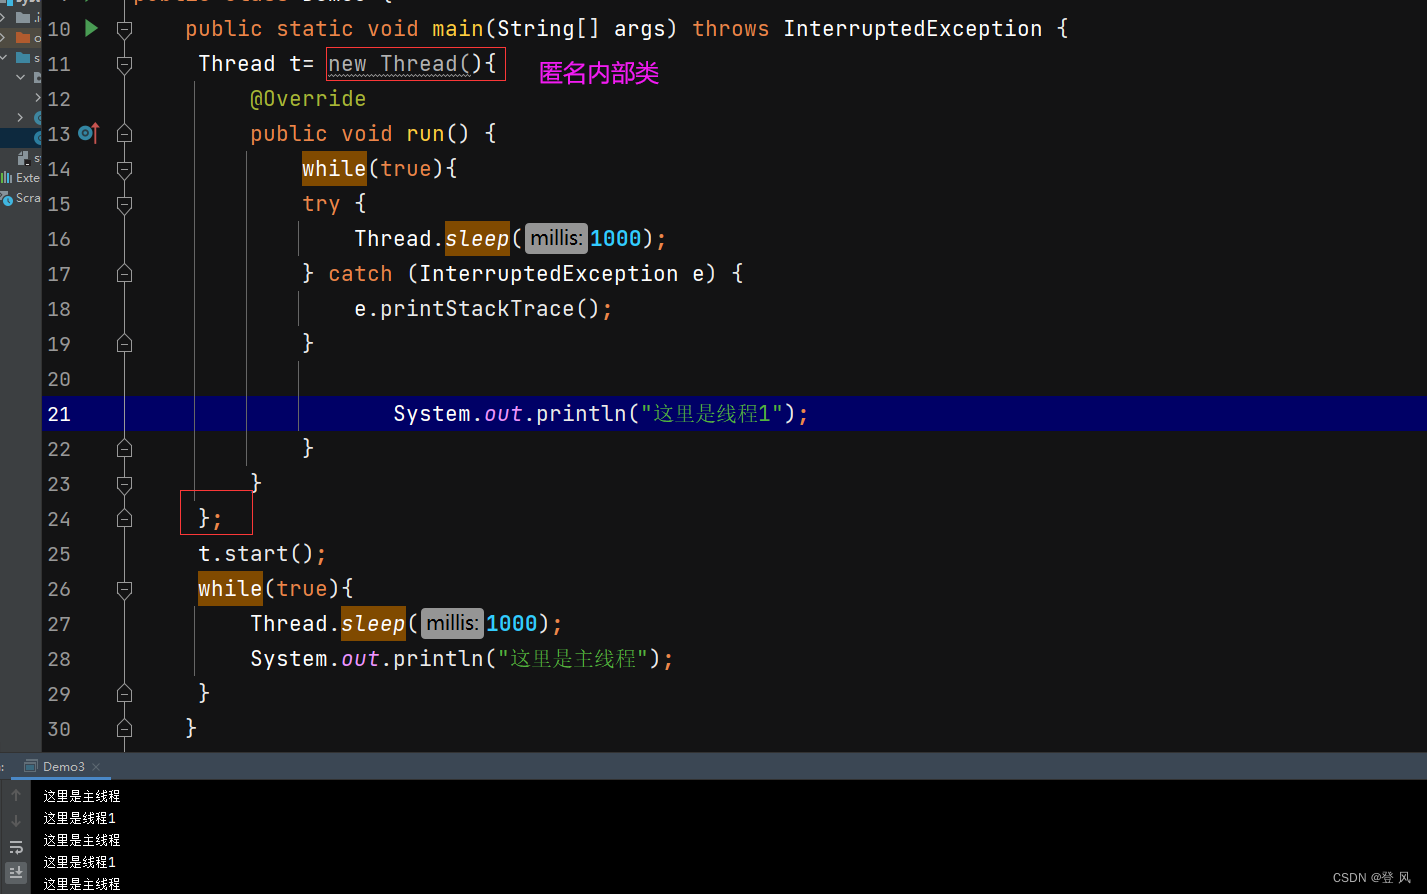Click the highlighted class row in the project tree
This screenshot has width=1427, height=894.
tap(21, 138)
